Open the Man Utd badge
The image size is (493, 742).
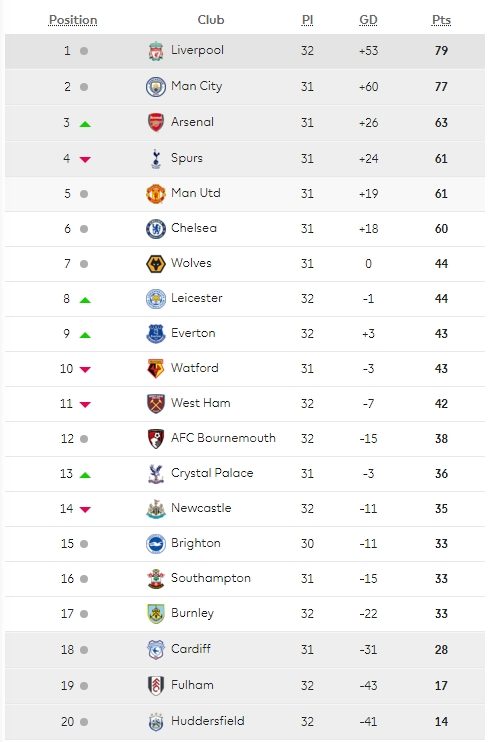point(156,194)
